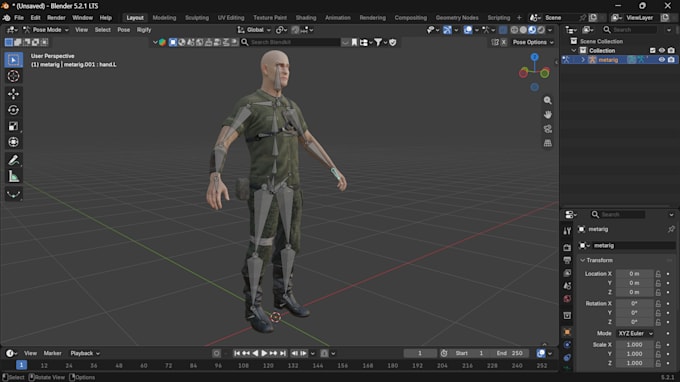Image resolution: width=680 pixels, height=382 pixels.
Task: Click the viewport zoom magnifier icon
Action: (548, 100)
